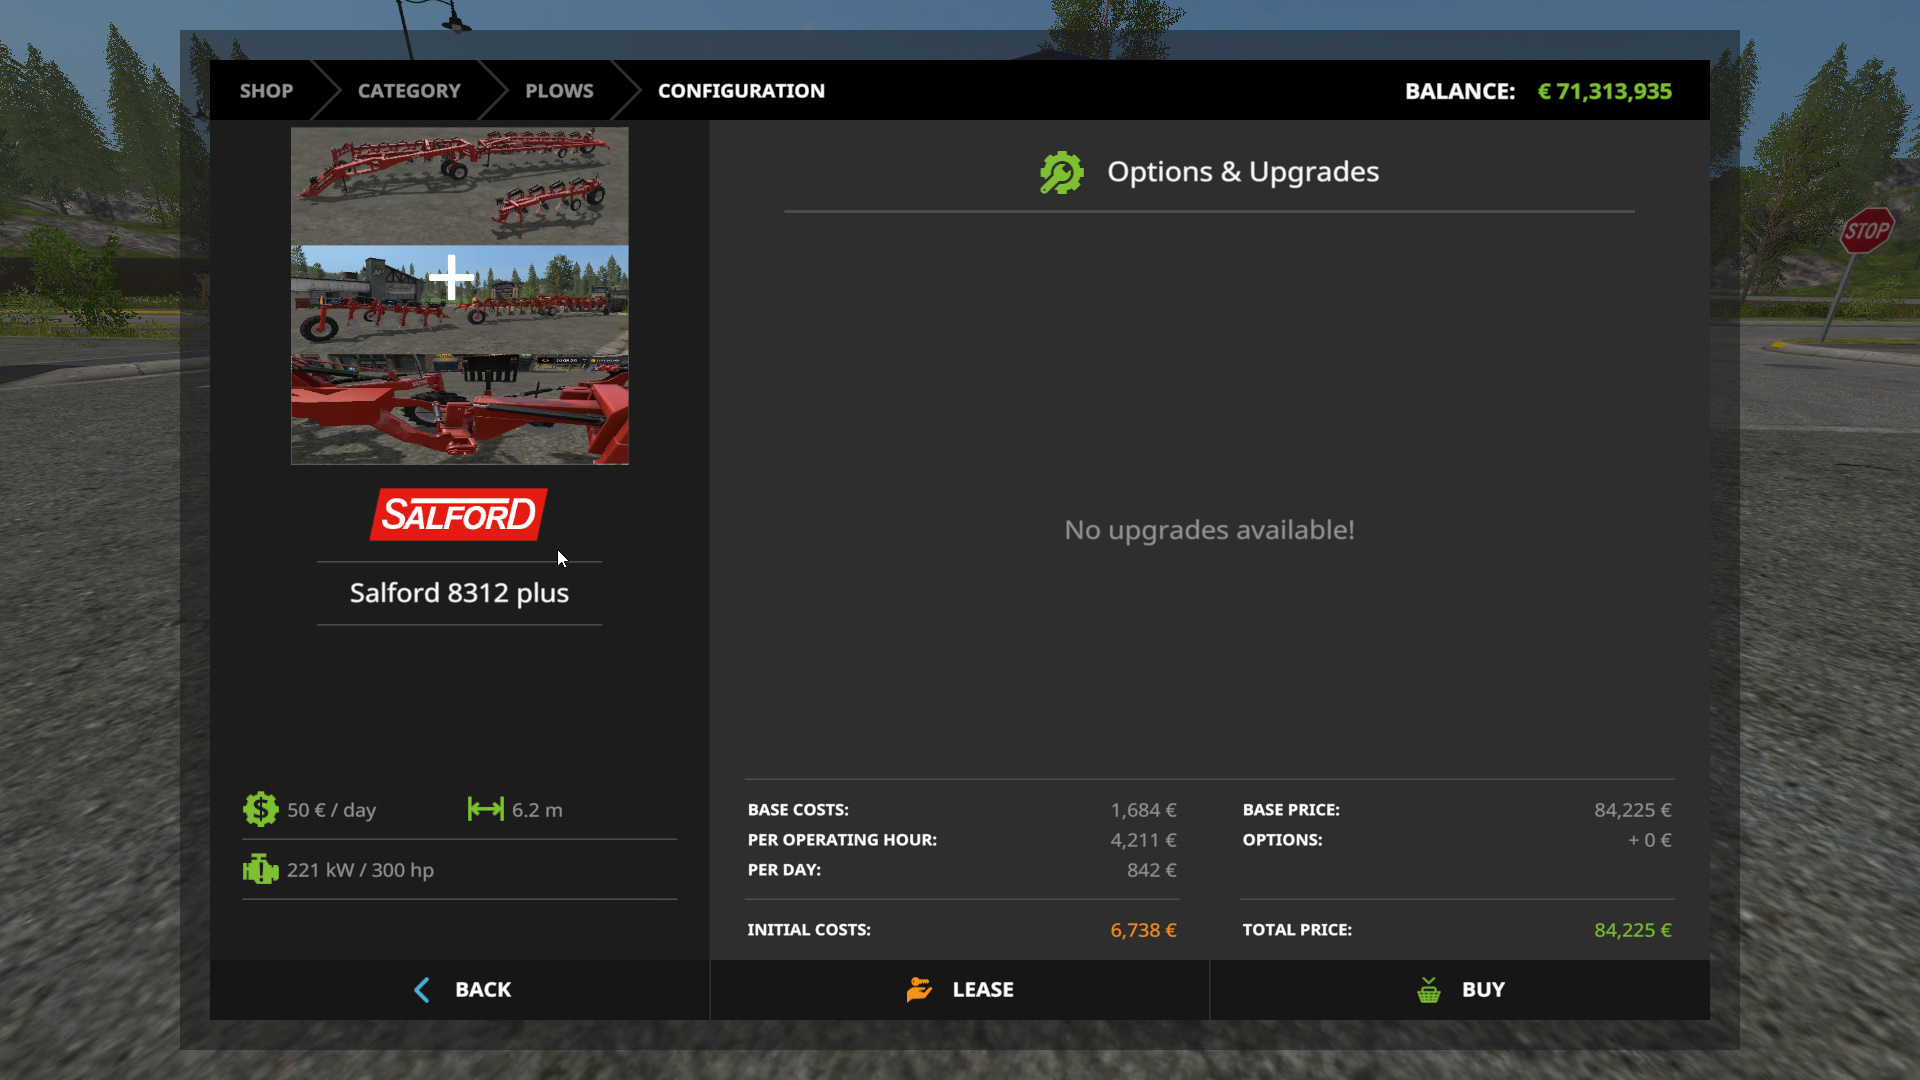This screenshot has height=1080, width=1920.
Task: Click the green wrench gear Options icon
Action: tap(1061, 173)
